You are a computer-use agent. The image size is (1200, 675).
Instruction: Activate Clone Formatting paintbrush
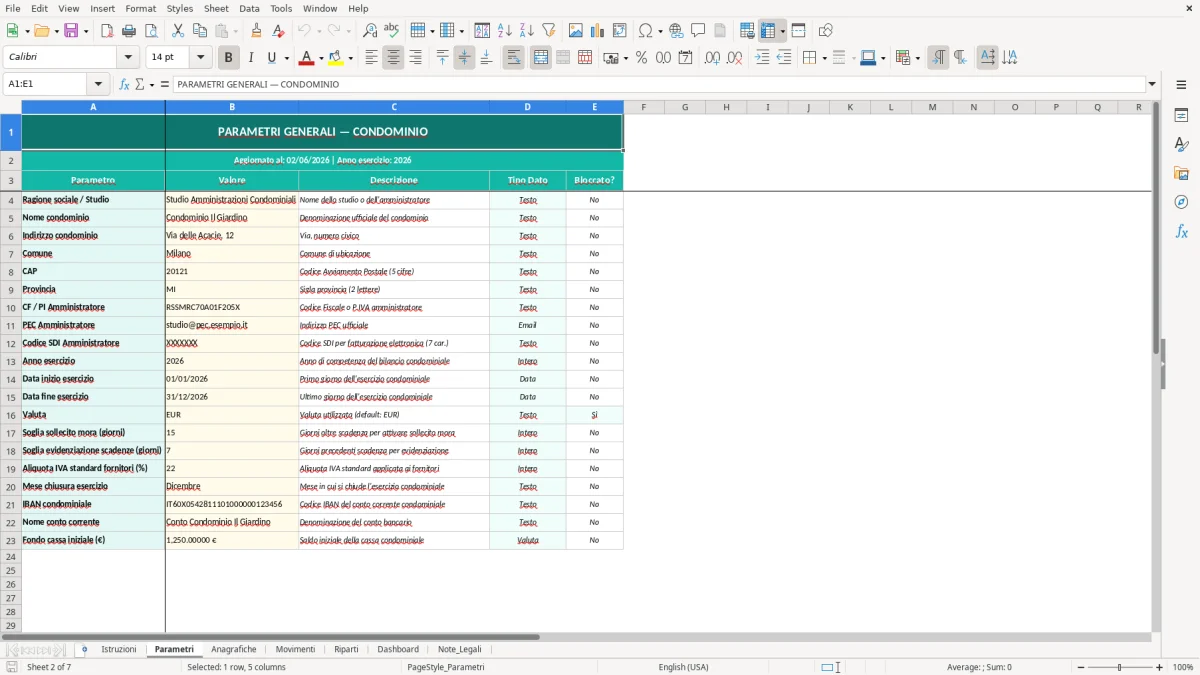256,31
